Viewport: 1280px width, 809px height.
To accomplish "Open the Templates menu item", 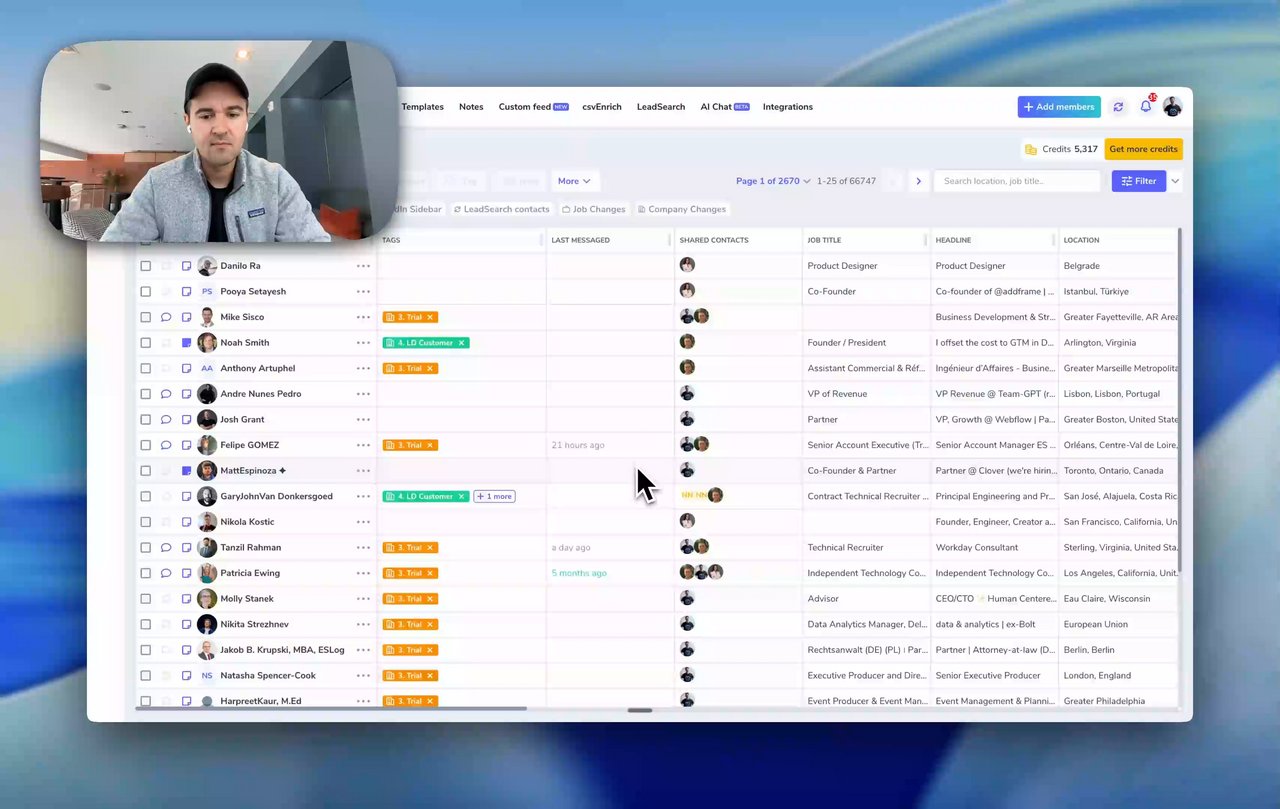I will tap(423, 107).
